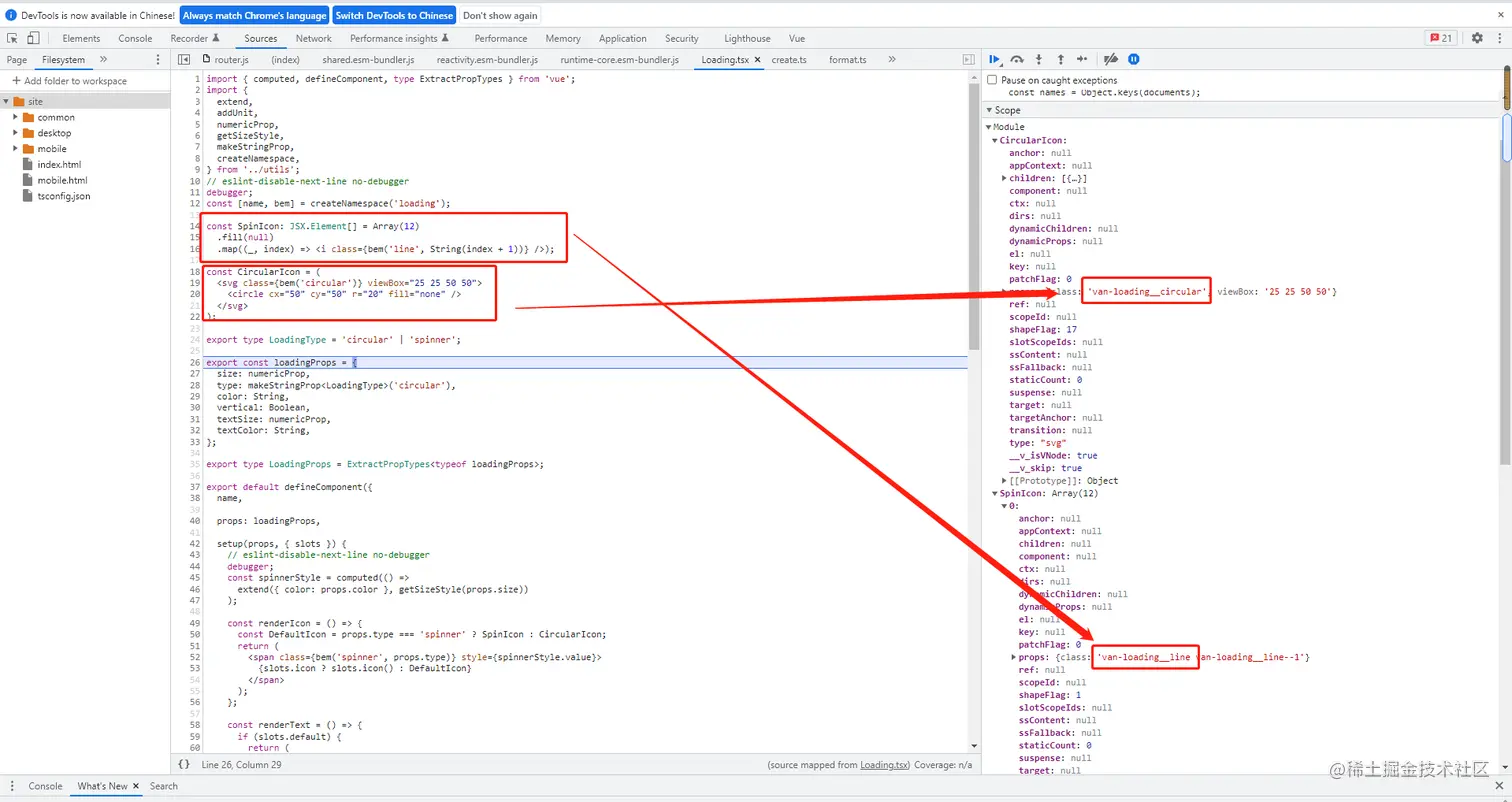Expand the mobile folder
The height and width of the screenshot is (802, 1512).
[16, 149]
